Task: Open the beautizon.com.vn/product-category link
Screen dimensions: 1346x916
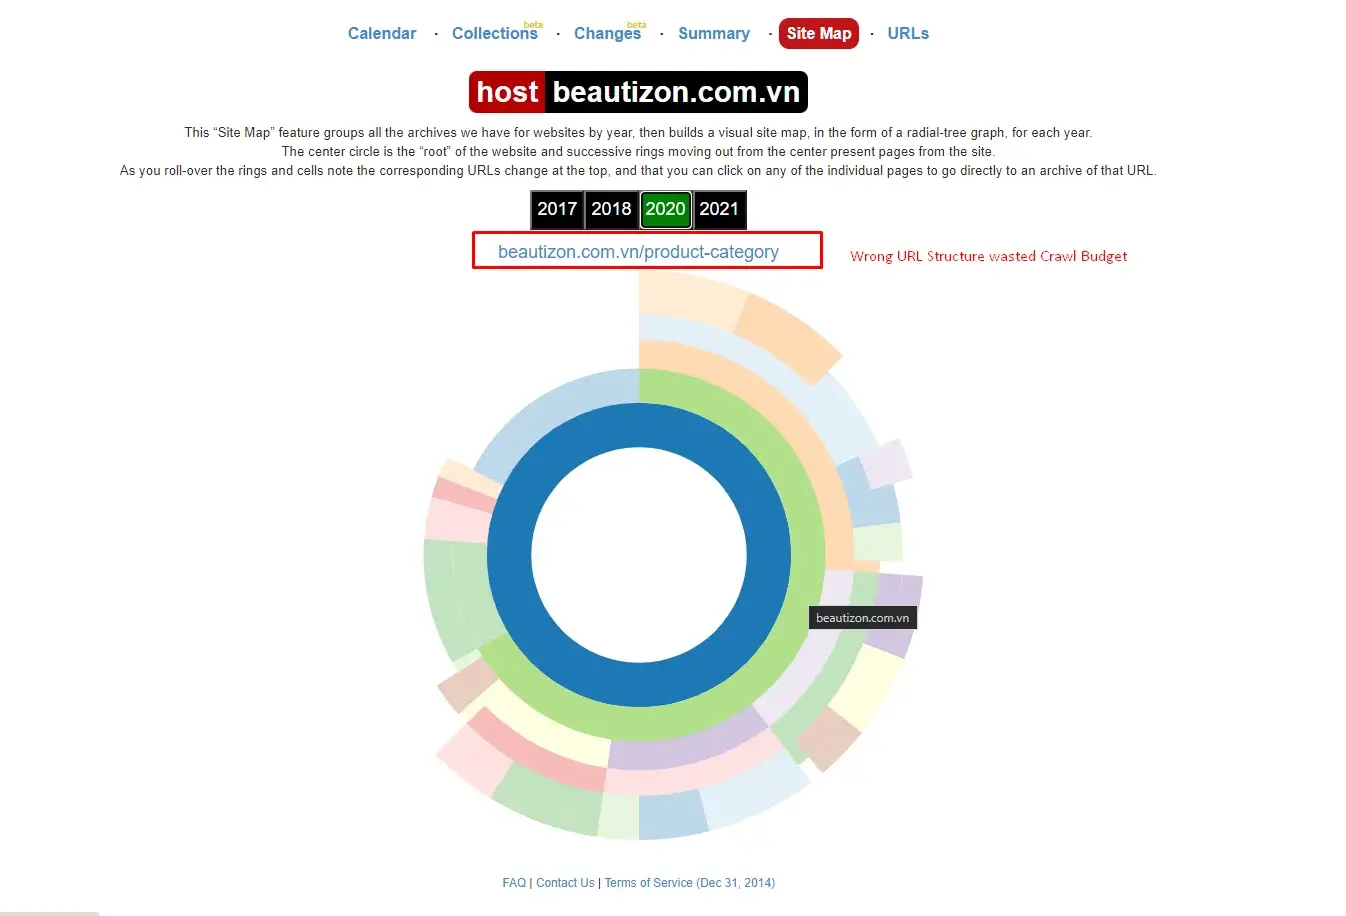Action: tap(638, 252)
